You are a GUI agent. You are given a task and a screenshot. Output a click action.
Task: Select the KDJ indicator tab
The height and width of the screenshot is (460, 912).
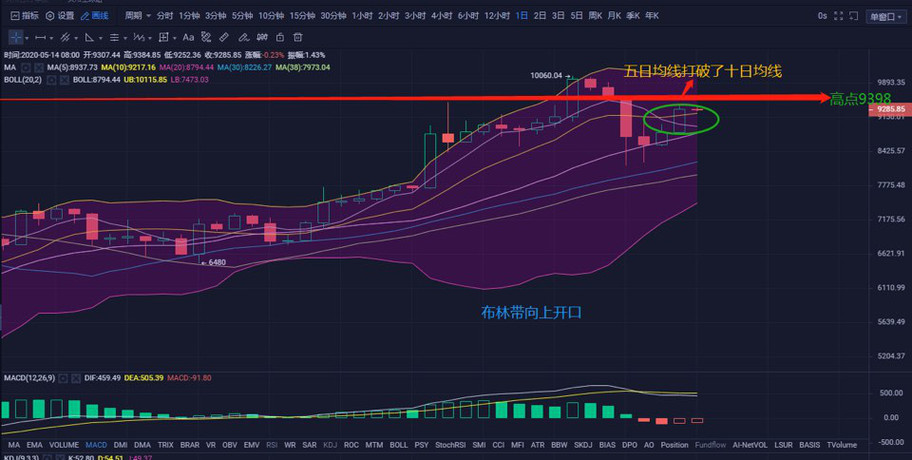[329, 444]
